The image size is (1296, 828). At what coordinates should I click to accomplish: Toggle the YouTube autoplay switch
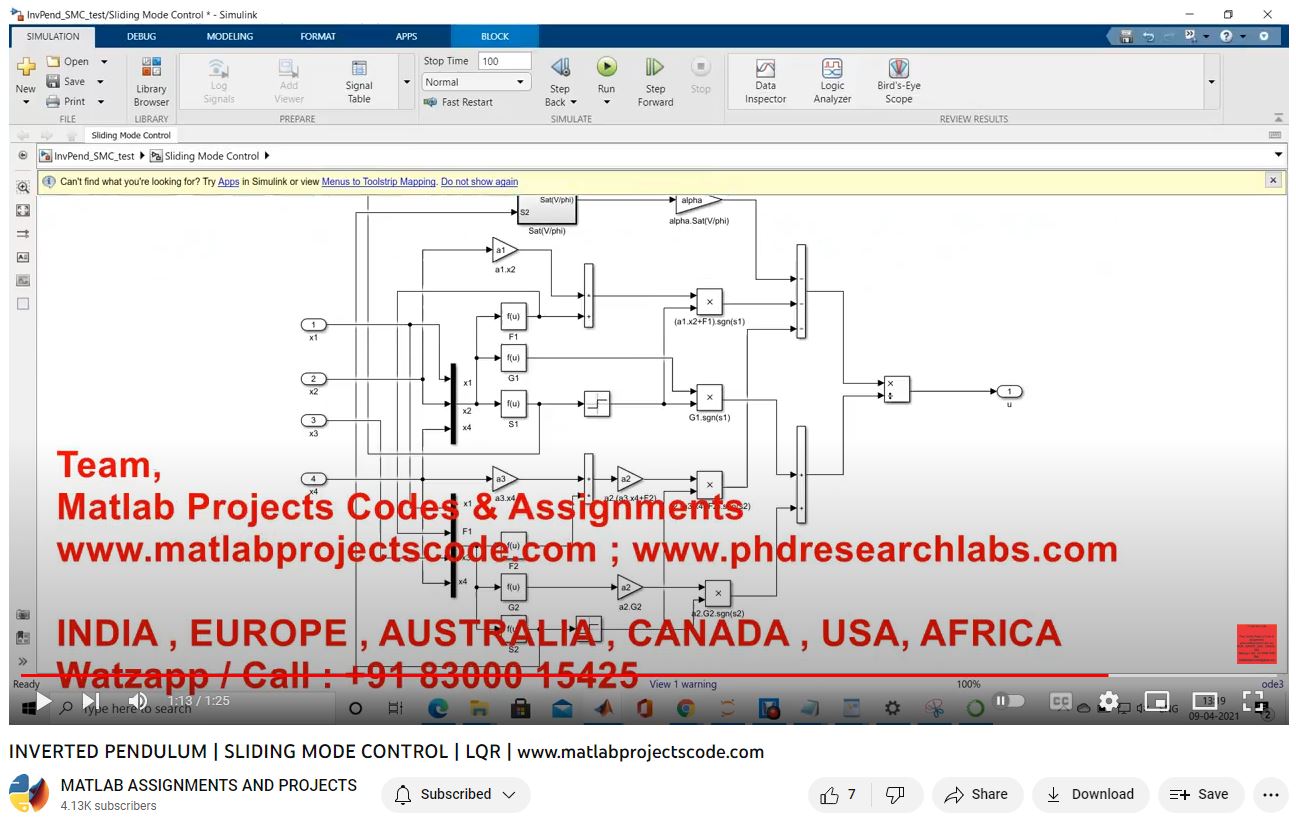pos(1010,701)
